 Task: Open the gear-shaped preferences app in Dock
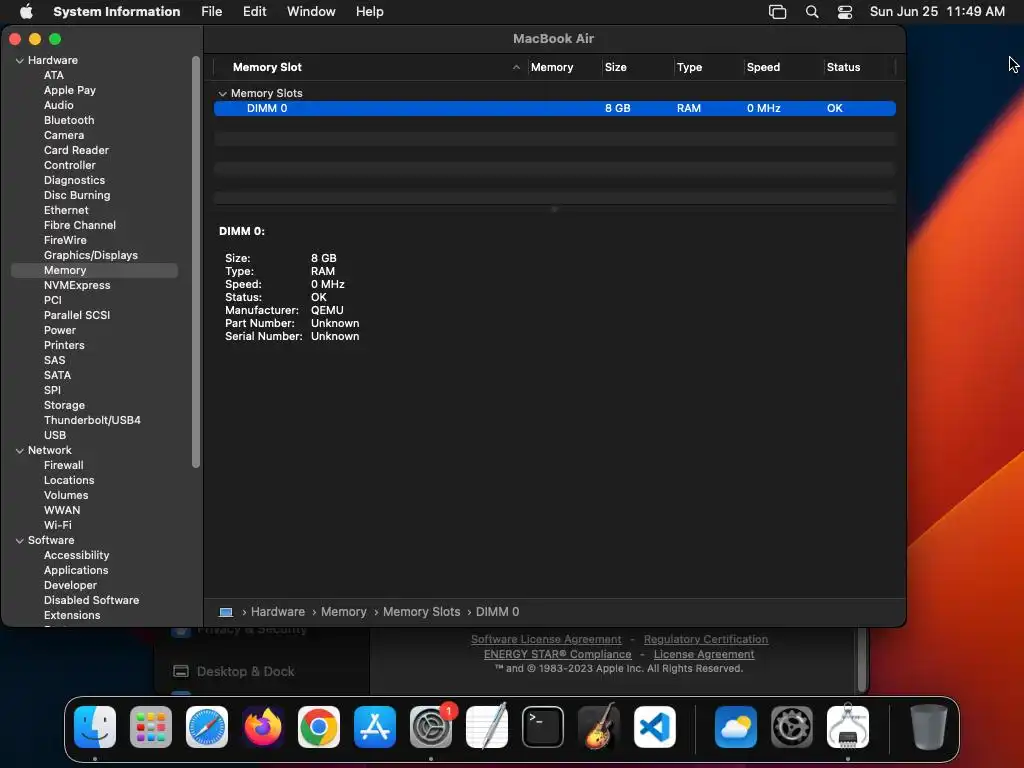click(x=792, y=727)
